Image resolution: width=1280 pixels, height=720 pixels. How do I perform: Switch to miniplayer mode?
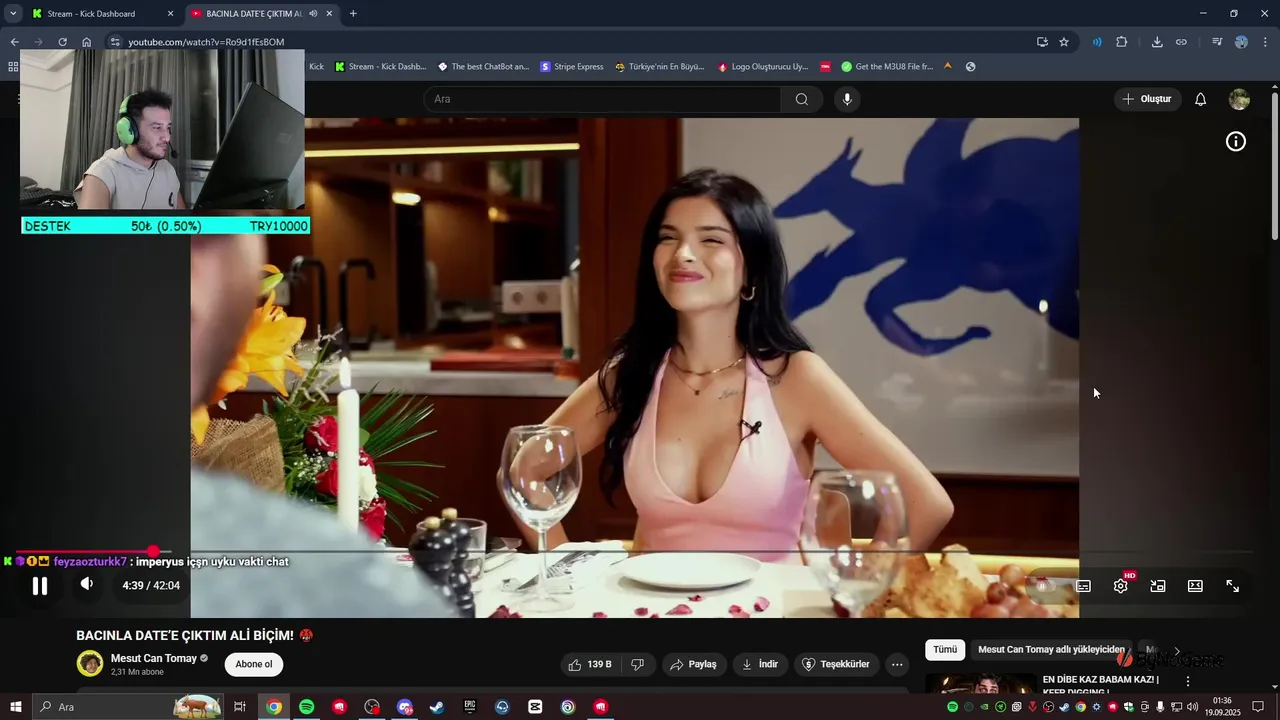click(x=1158, y=586)
